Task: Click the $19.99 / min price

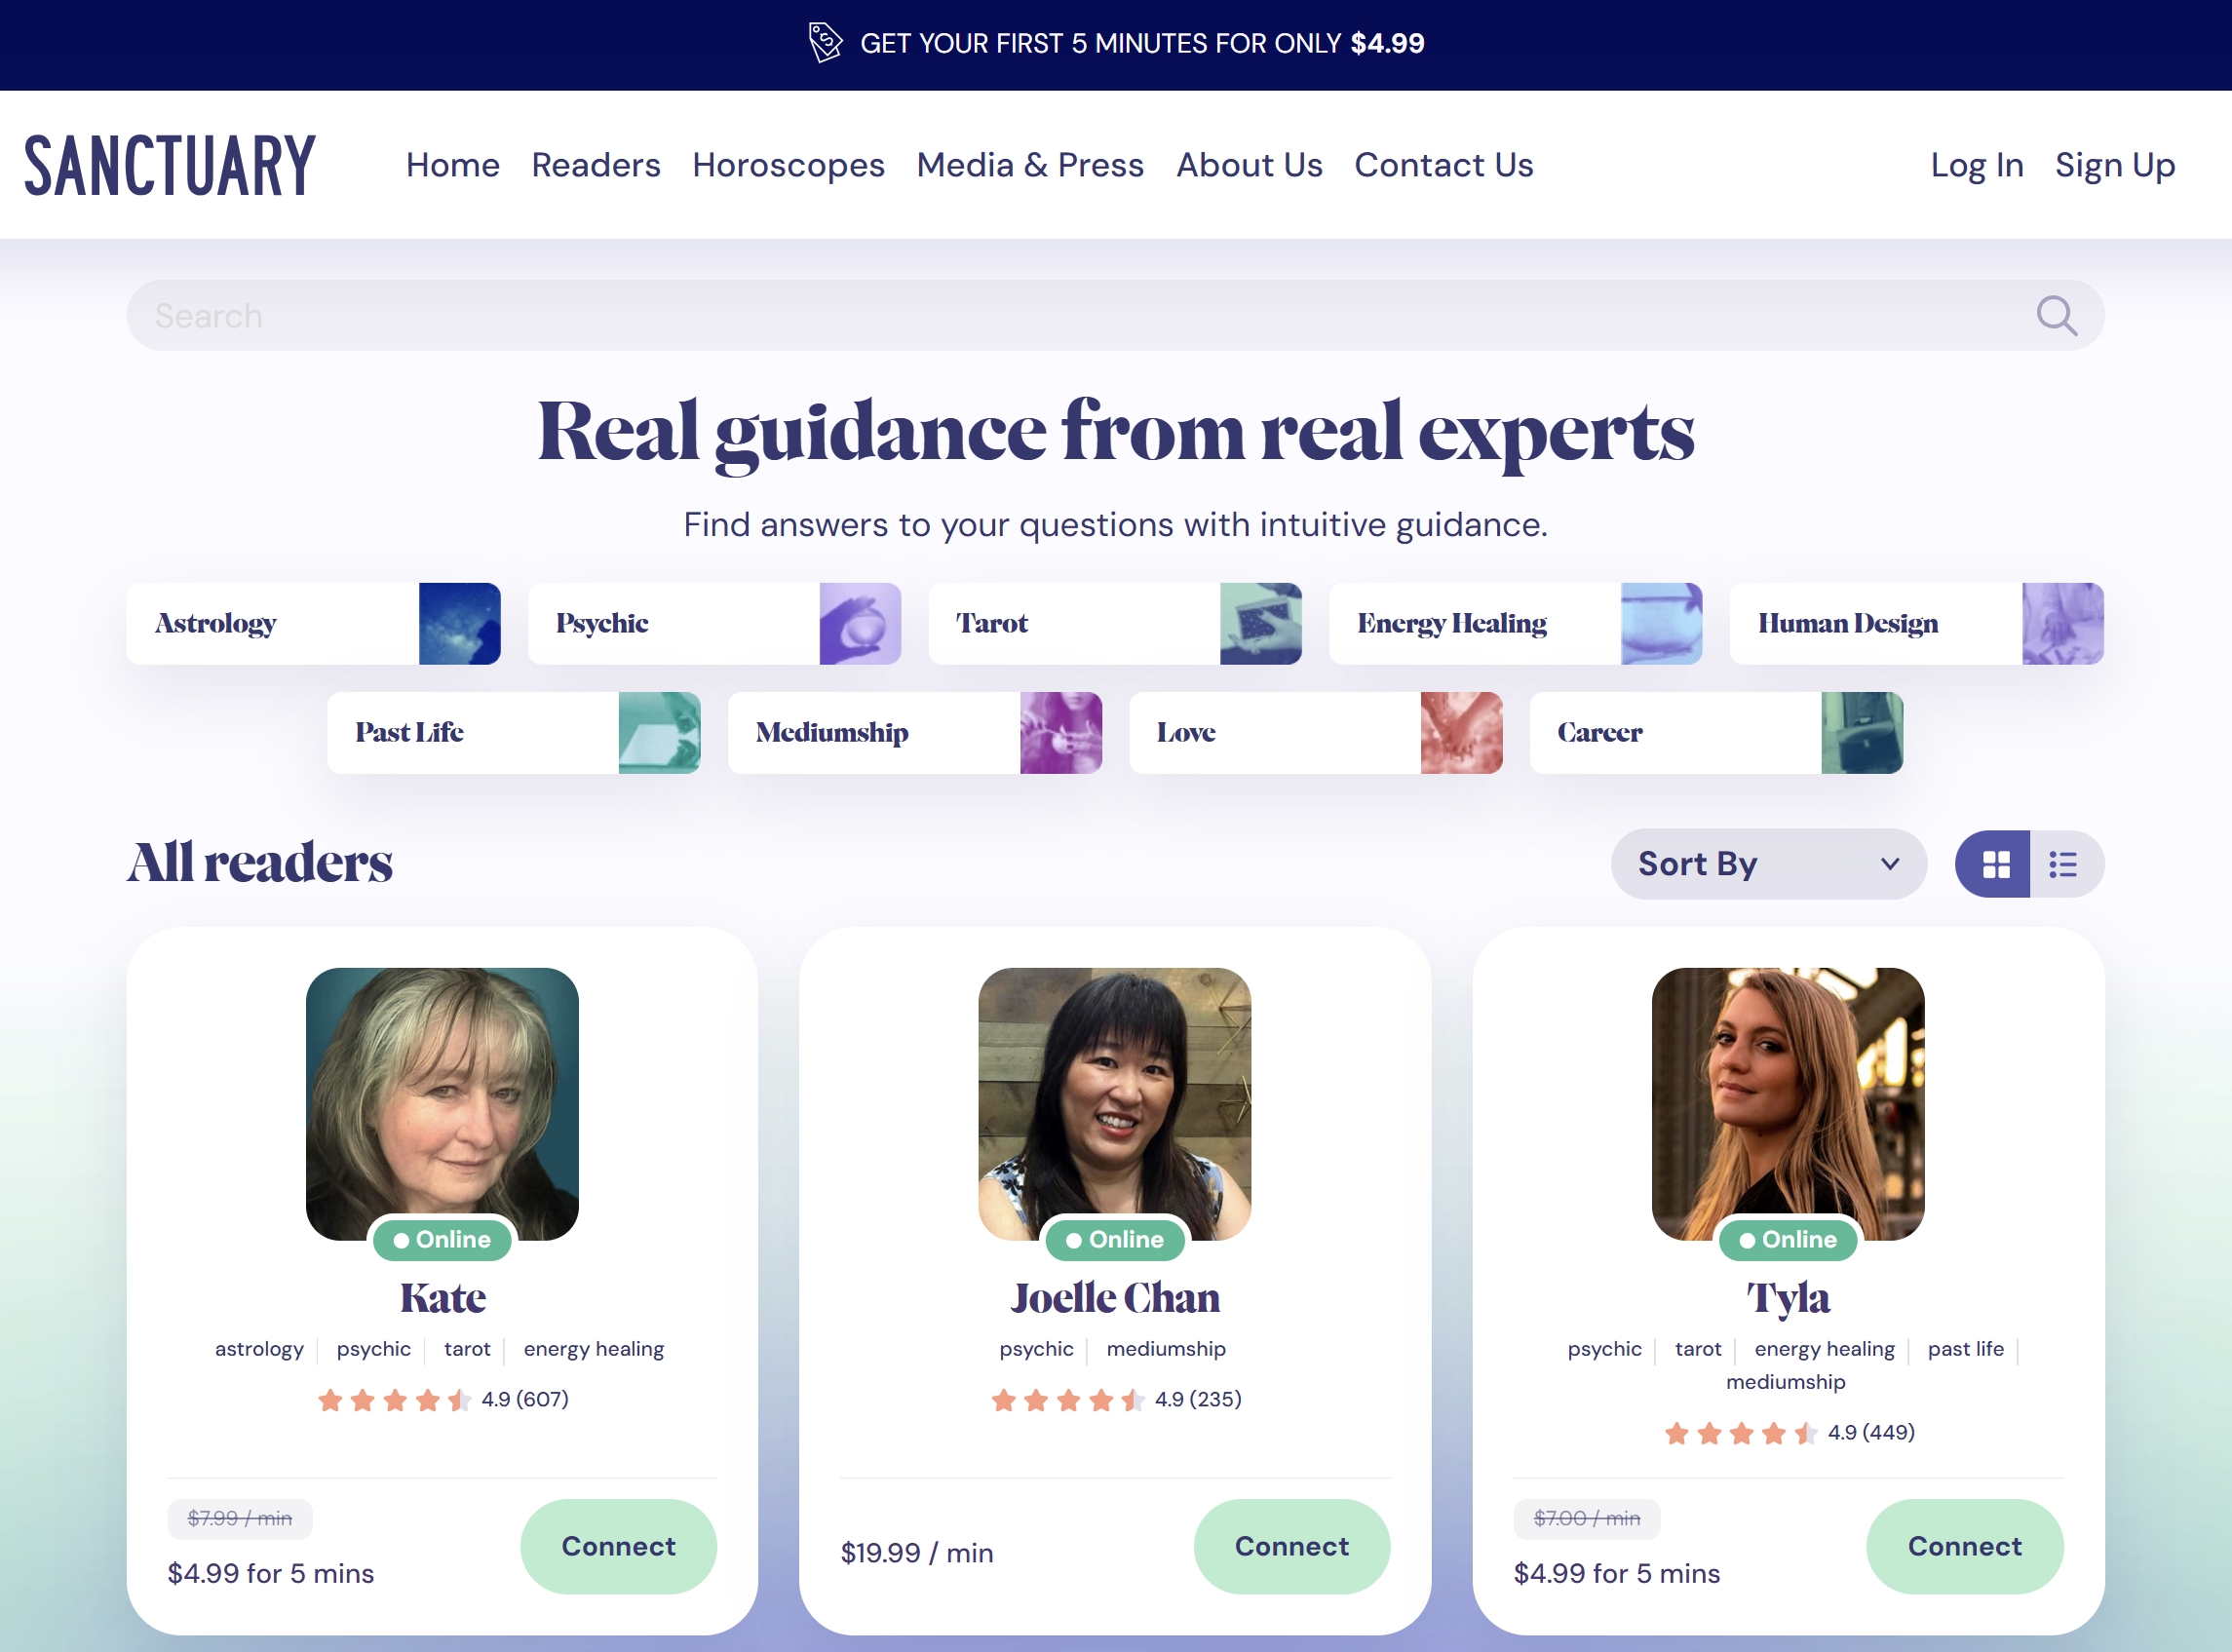Action: coord(917,1553)
